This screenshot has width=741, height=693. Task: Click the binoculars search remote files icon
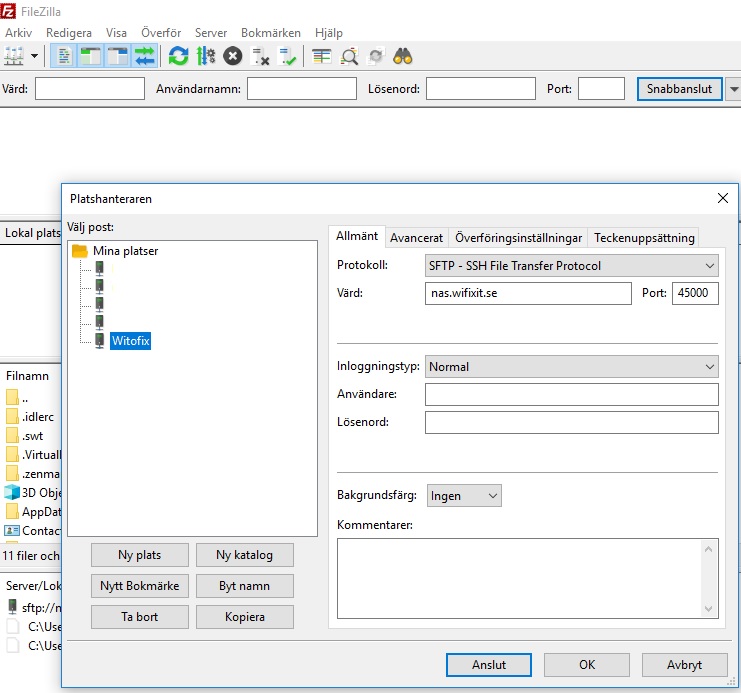[x=403, y=57]
